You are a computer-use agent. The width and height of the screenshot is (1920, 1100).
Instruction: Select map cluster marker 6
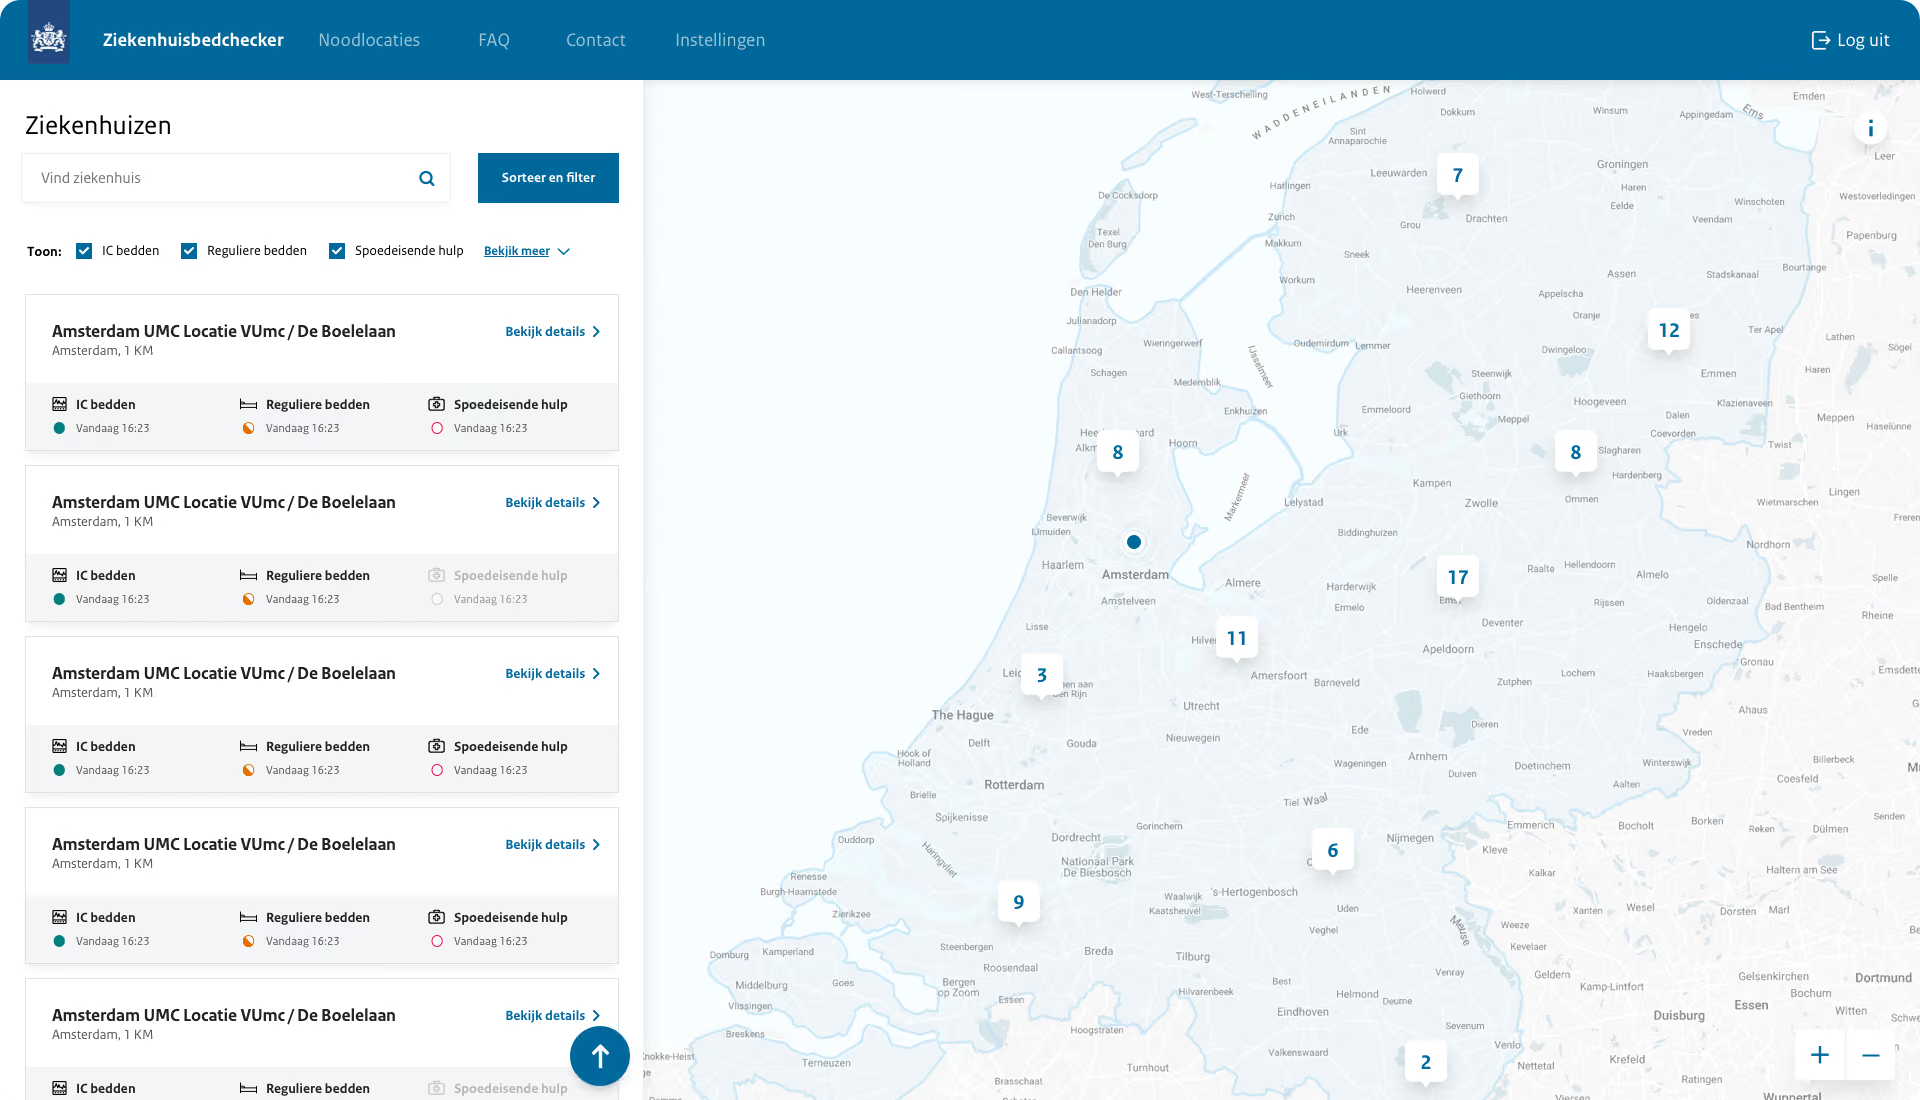tap(1333, 850)
